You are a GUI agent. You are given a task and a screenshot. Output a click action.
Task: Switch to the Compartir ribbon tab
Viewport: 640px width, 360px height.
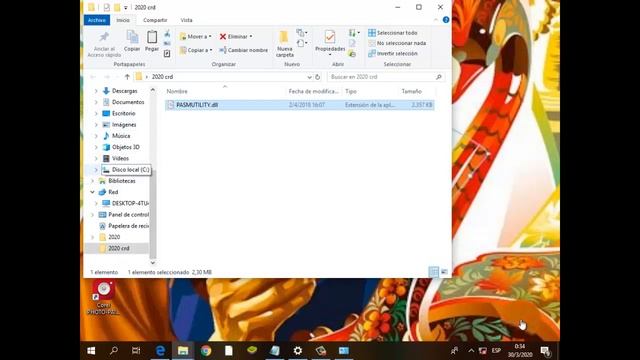click(155, 20)
